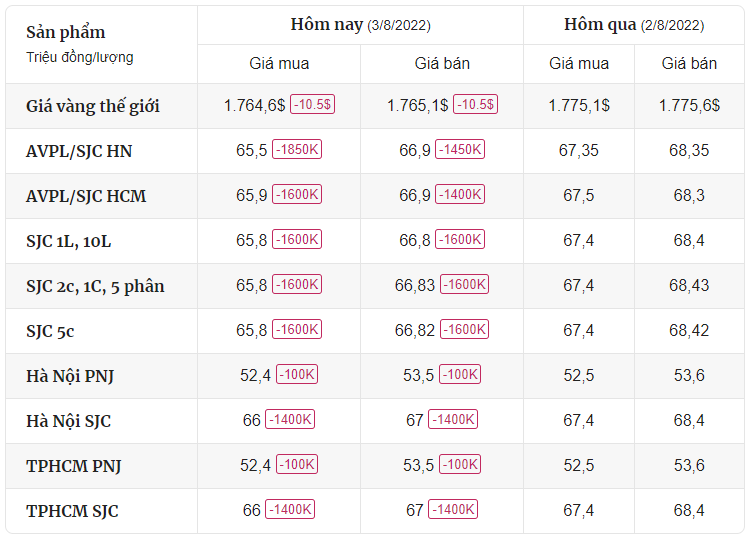This screenshot has width=751, height=539.
Task: Click the Hà Nội PNJ row label
Action: pyautogui.click(x=70, y=376)
